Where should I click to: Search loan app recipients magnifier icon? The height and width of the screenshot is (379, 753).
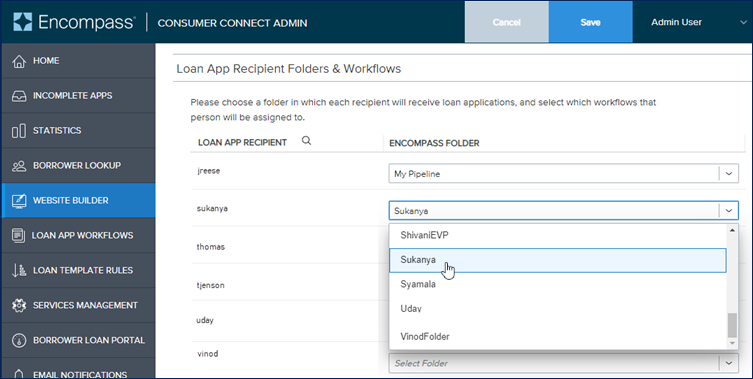click(306, 140)
